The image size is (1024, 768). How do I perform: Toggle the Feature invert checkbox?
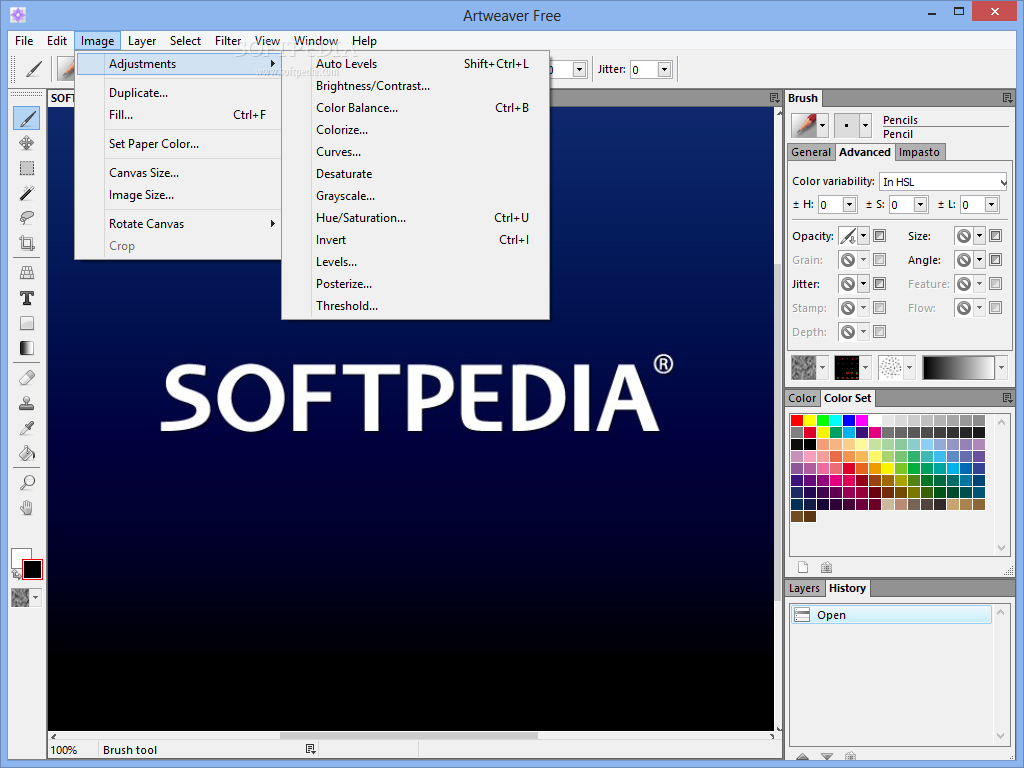(995, 283)
